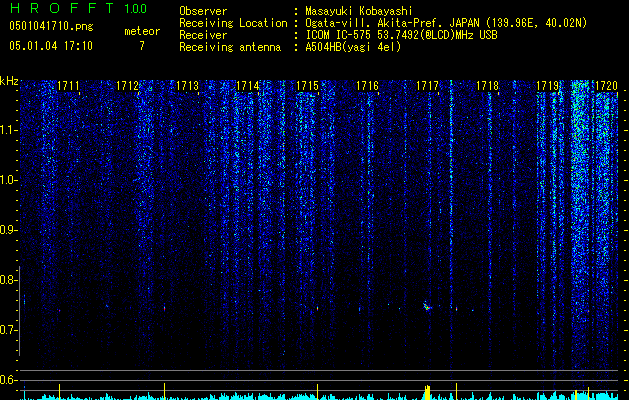Click the 1715 time marker

307,86
